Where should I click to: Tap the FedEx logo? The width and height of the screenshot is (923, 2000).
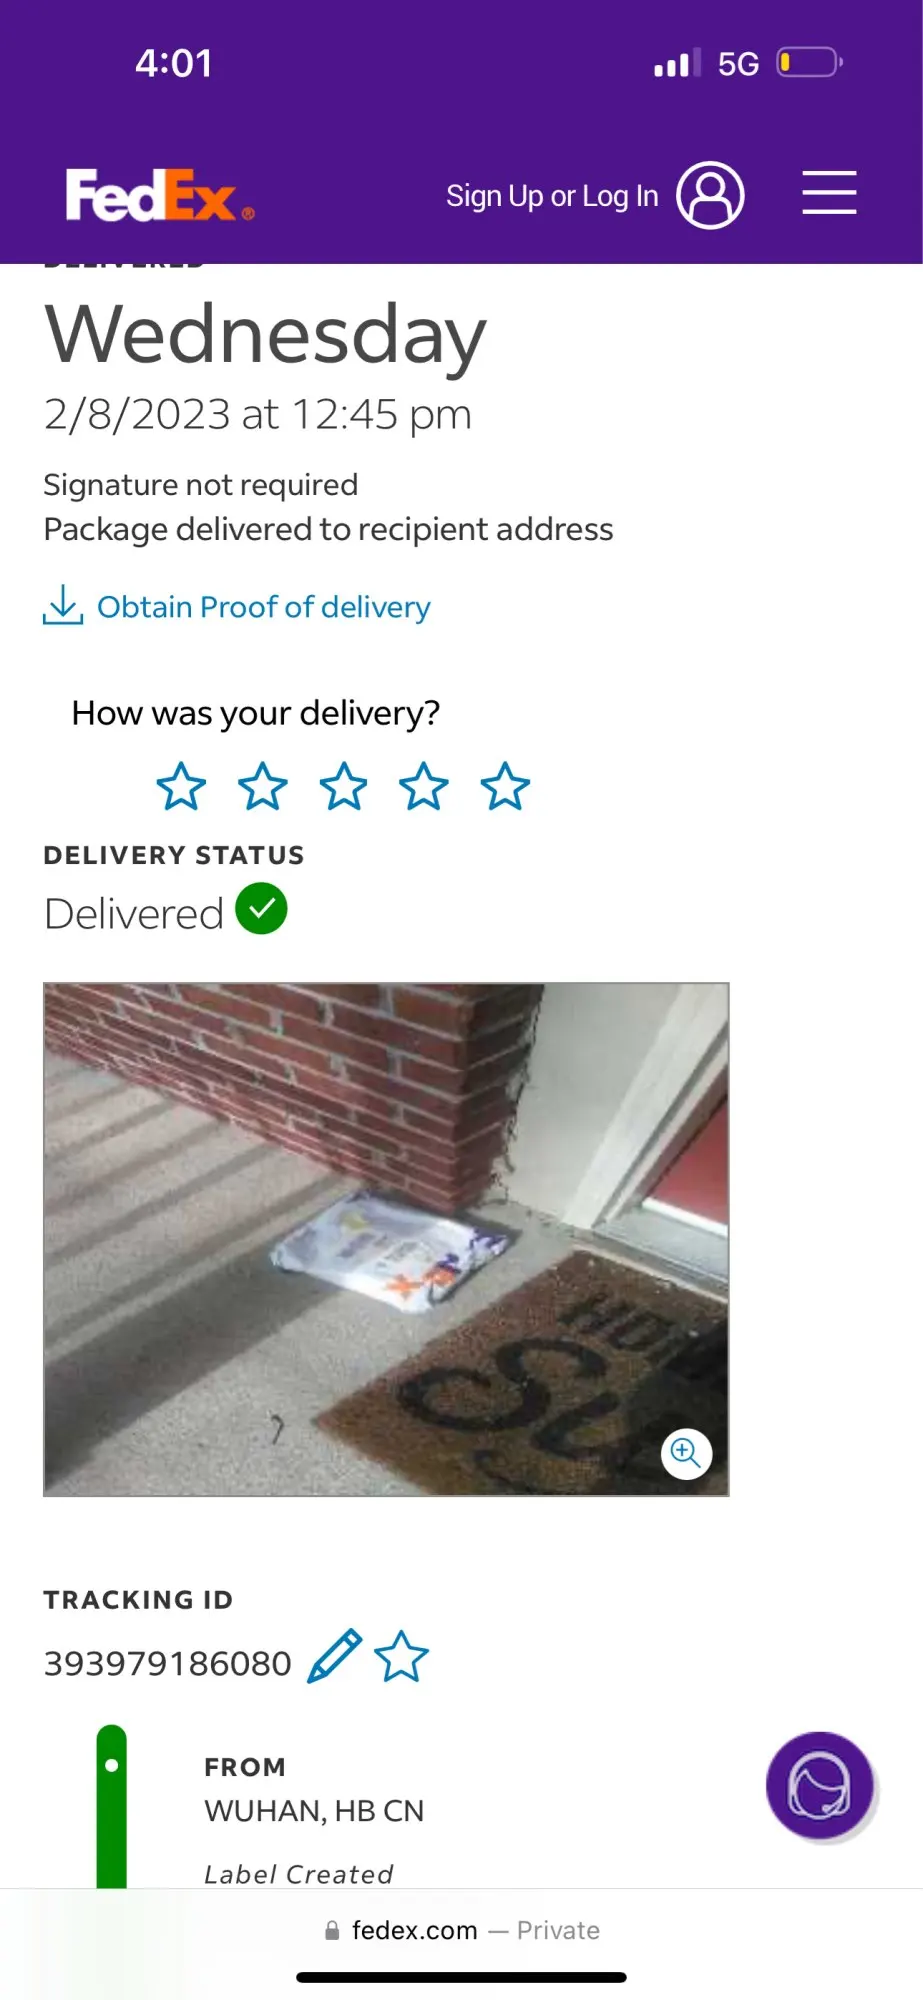(159, 195)
